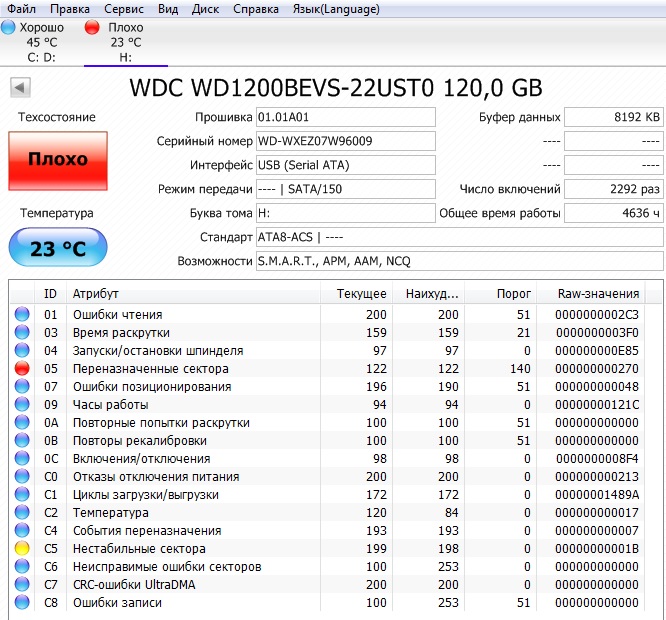Sort by the ID column header
The image size is (666, 620).
[50, 293]
